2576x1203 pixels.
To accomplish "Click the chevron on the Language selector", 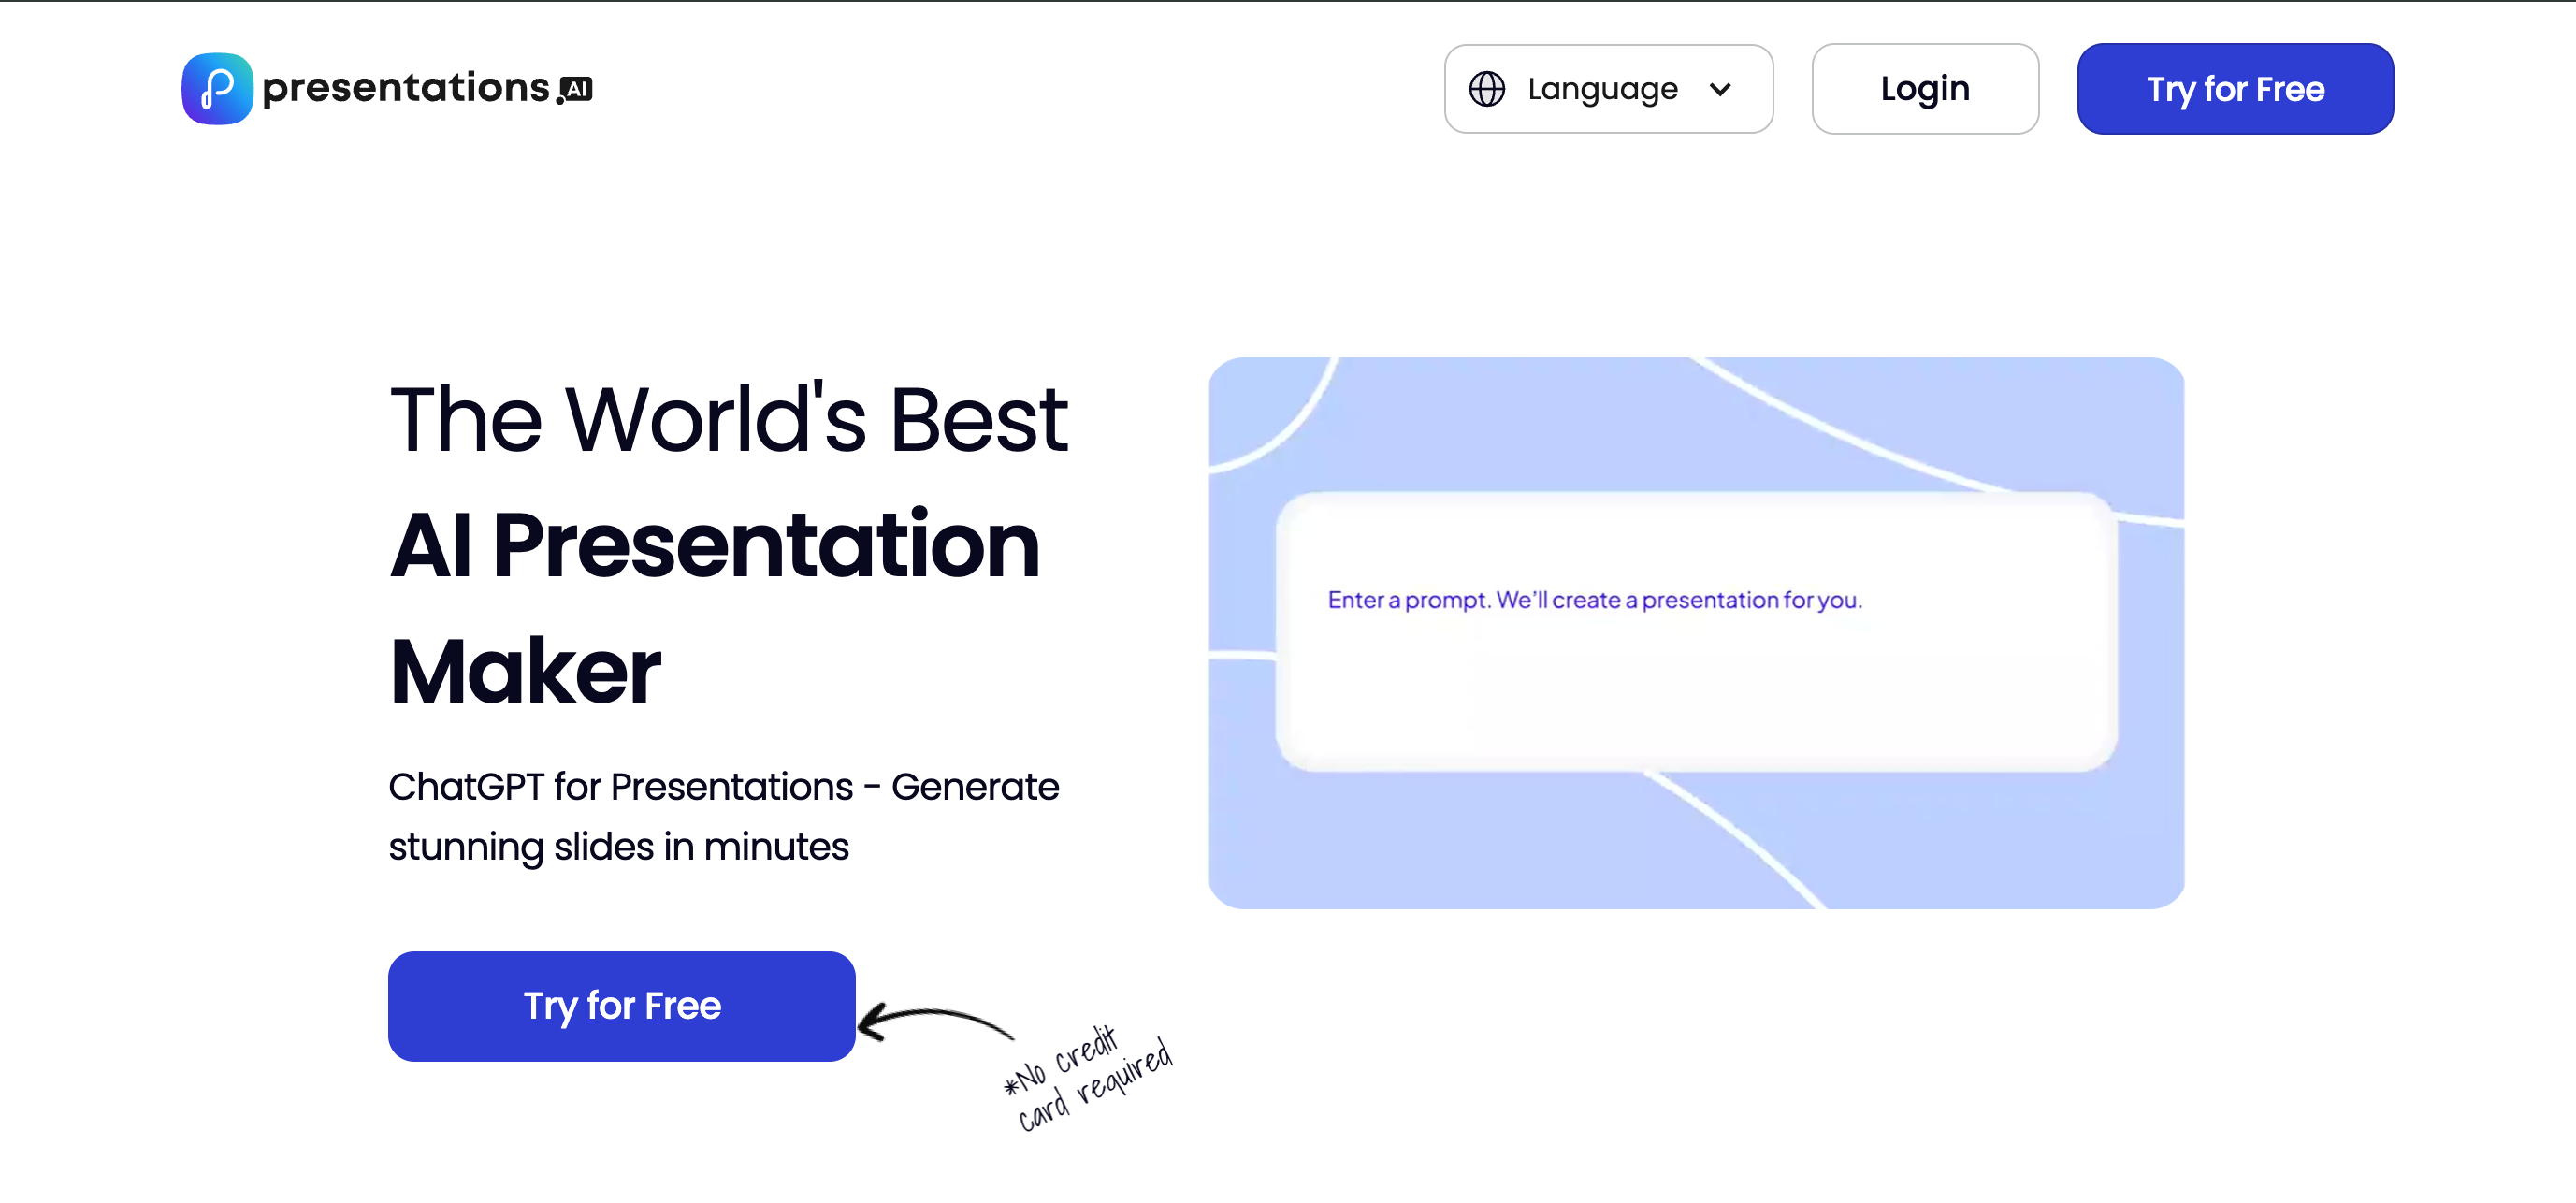I will (1722, 89).
